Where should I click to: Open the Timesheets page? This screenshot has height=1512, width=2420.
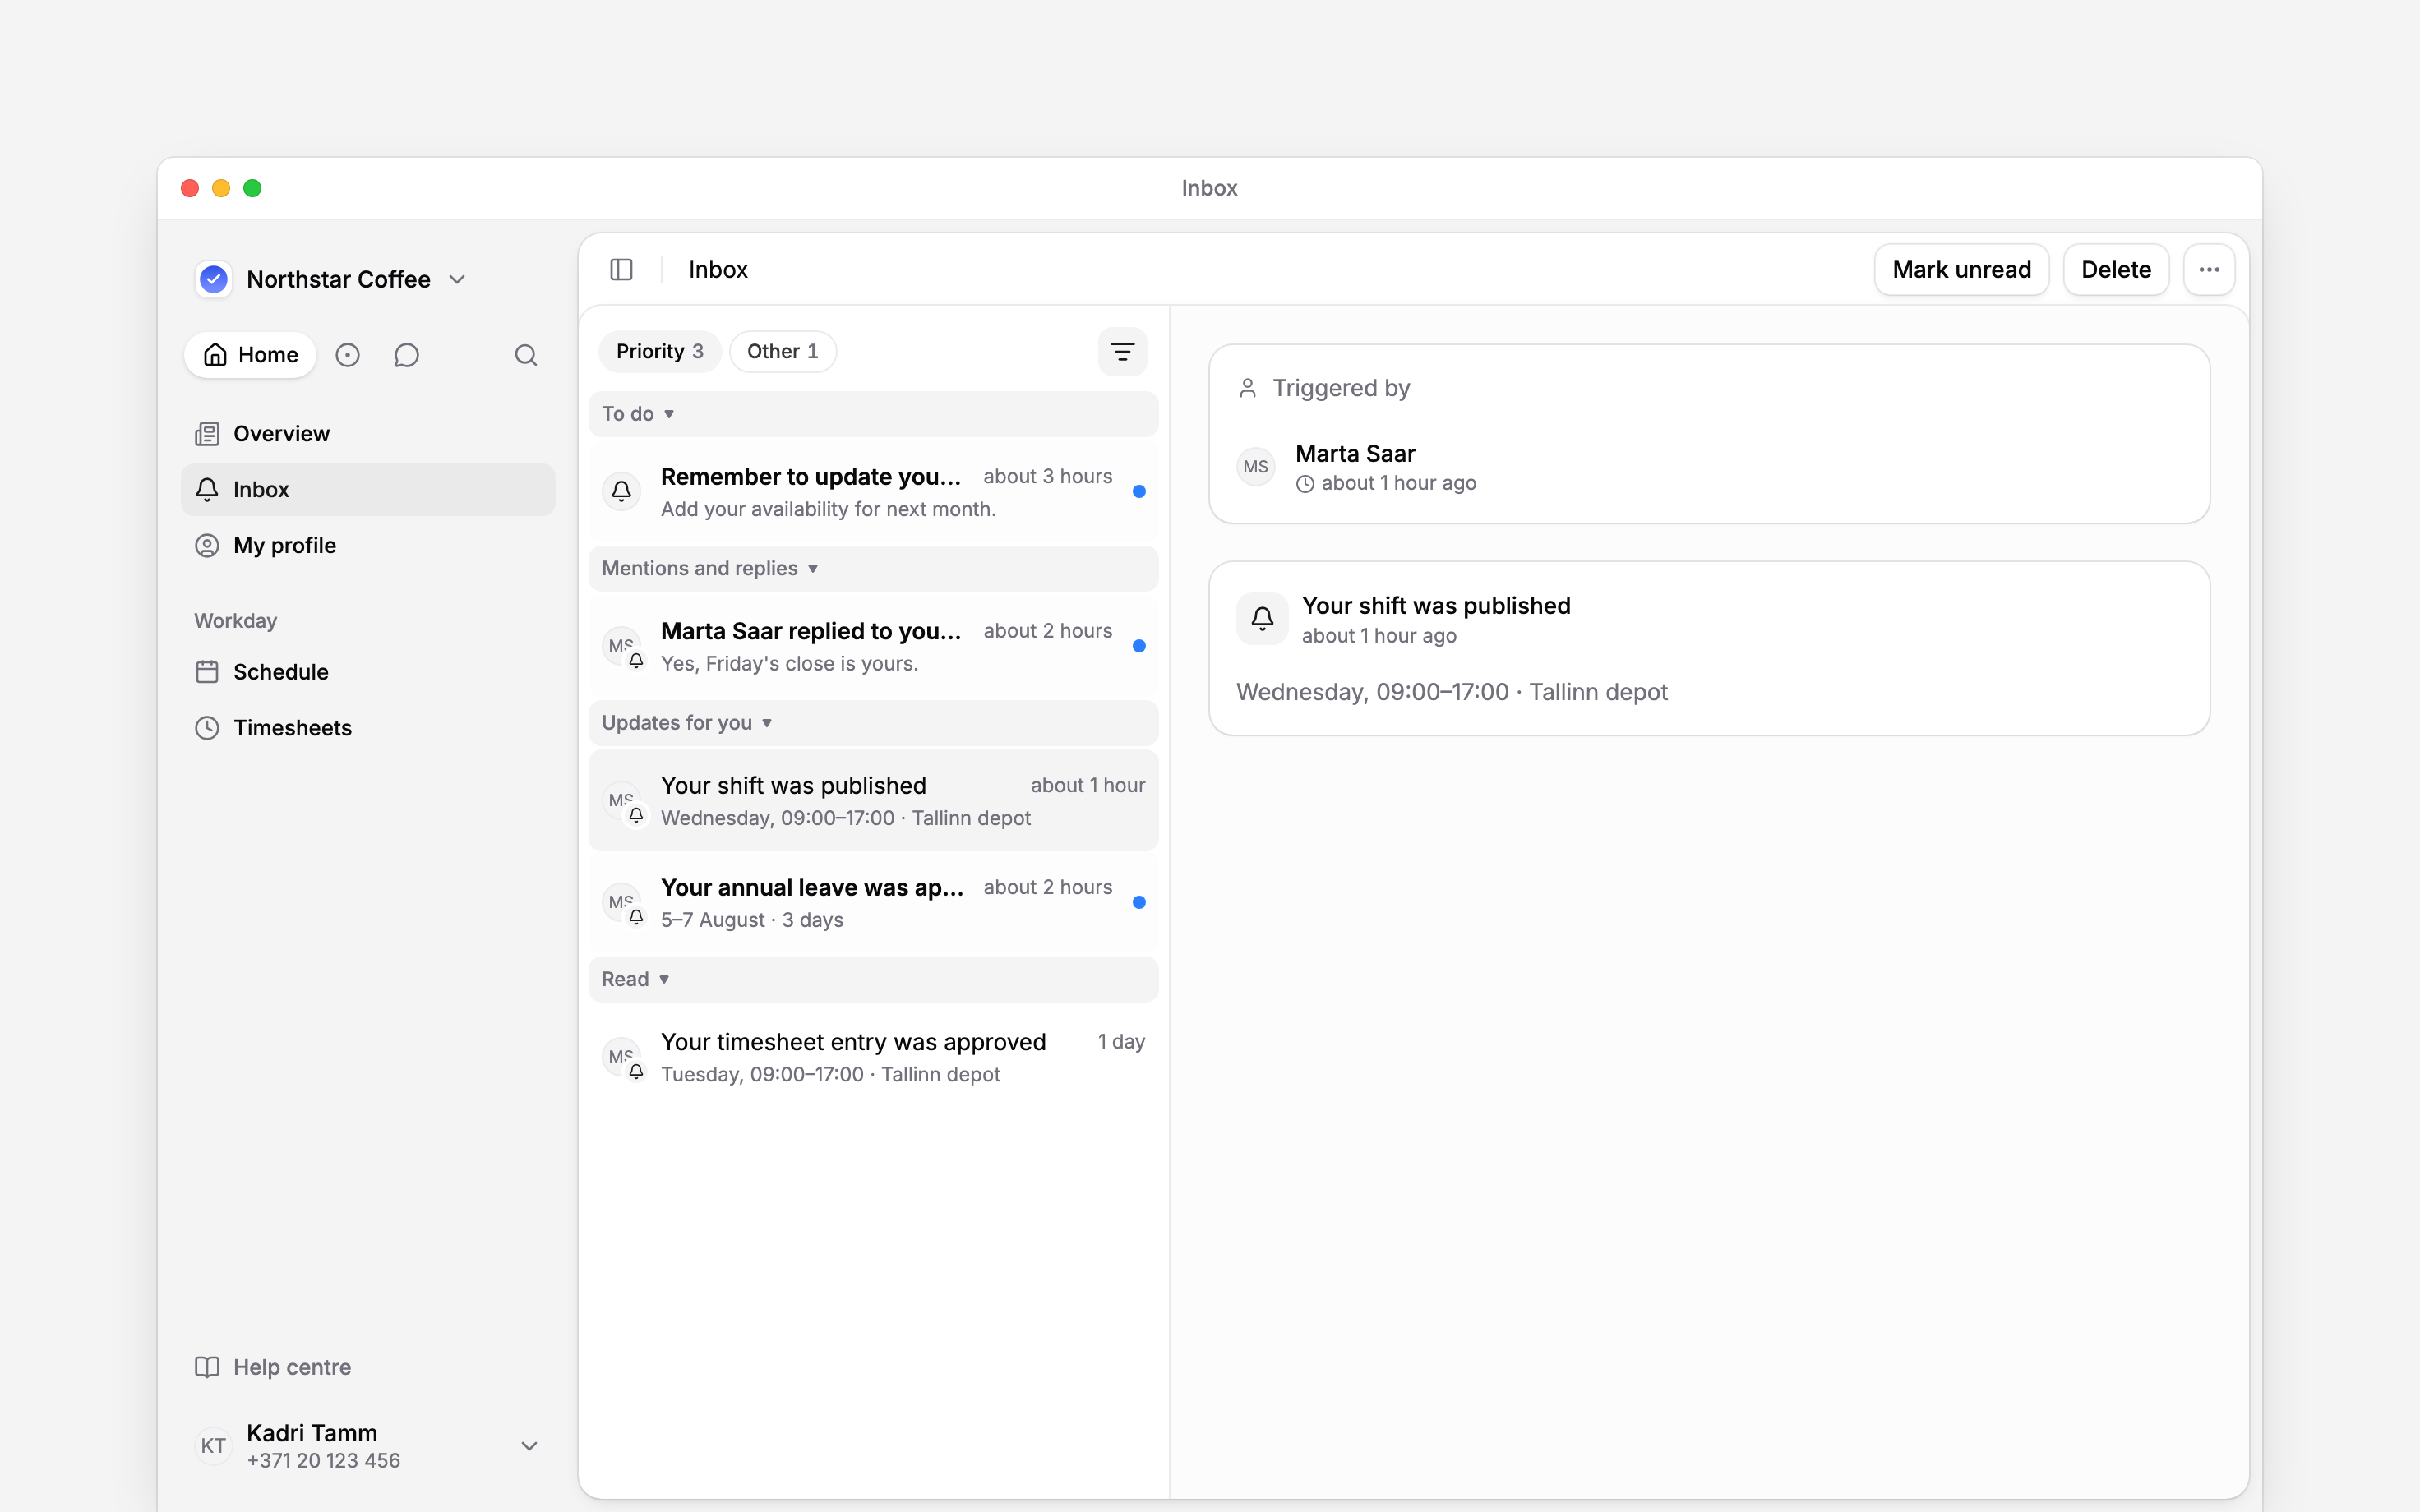(x=368, y=728)
